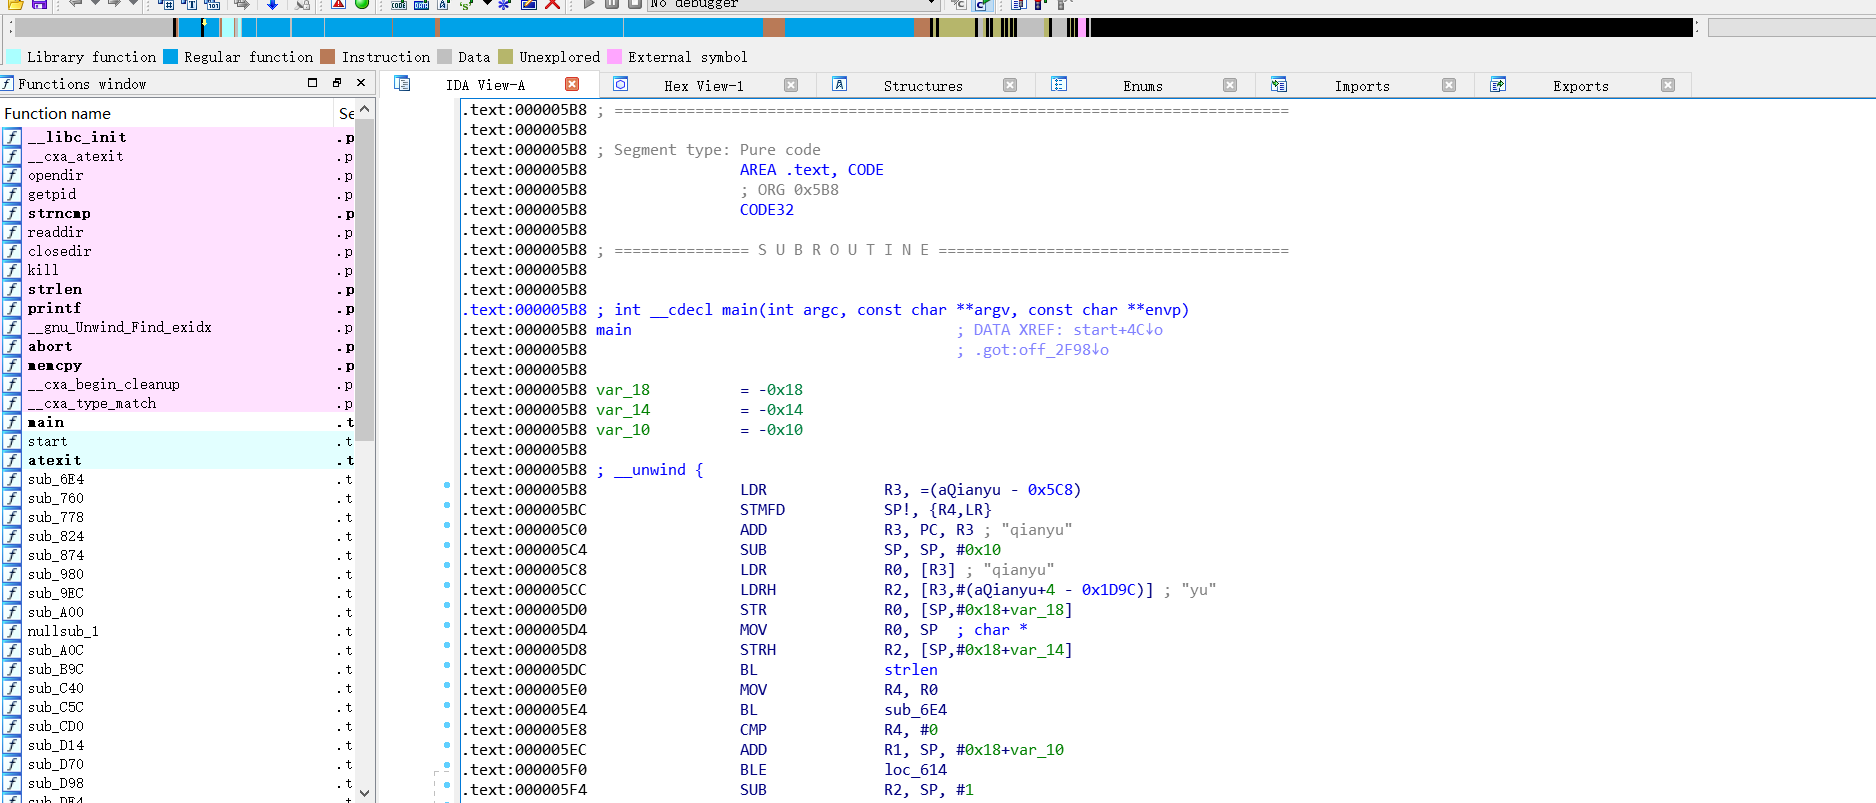Viewport: 1876px width, 803px height.
Task: Toggle breakpoint dot at address 000005B8 LDR
Action: (447, 485)
